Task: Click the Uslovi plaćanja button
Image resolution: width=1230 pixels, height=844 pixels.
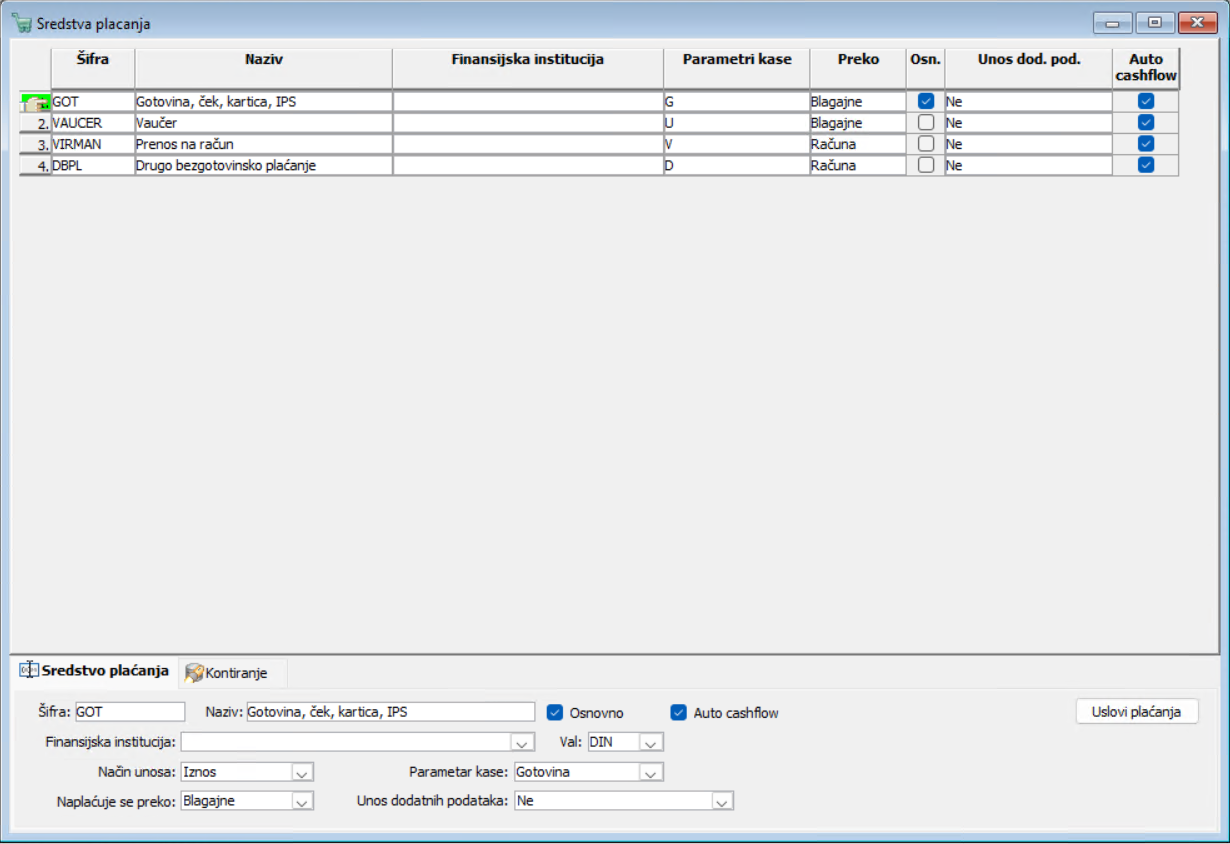Action: click(x=1137, y=711)
